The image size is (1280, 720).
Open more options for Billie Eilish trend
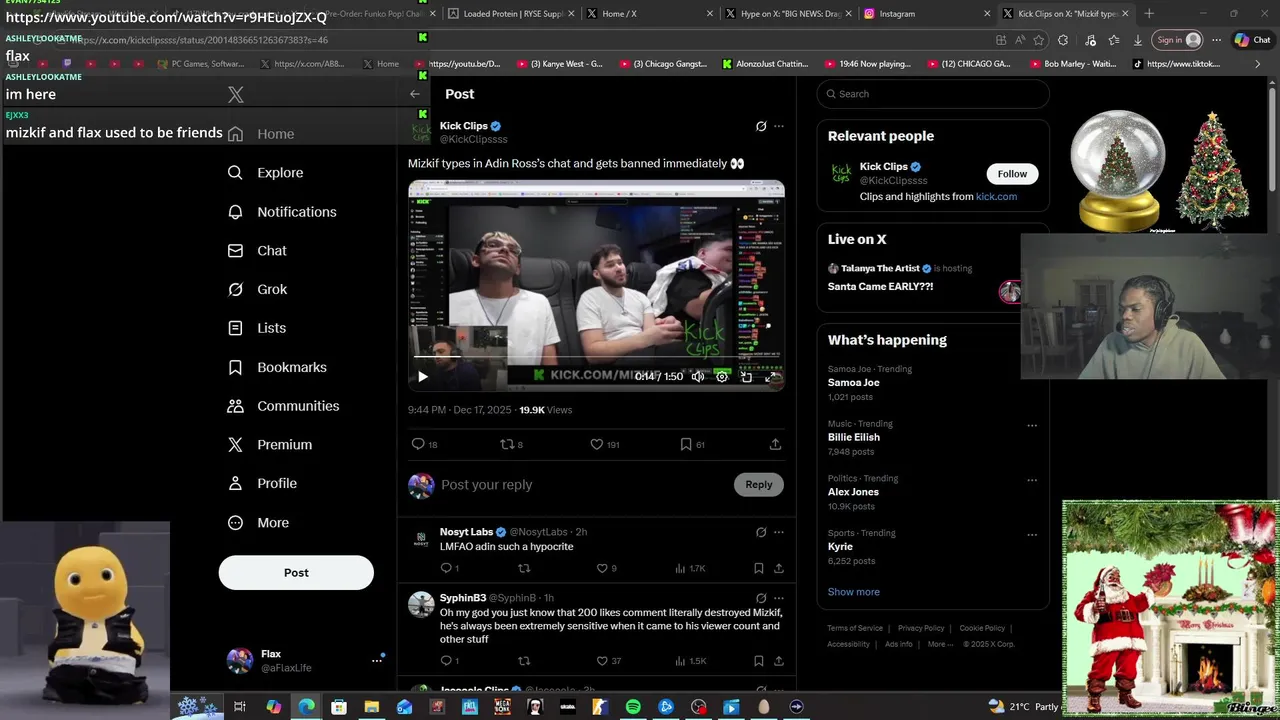tap(1032, 425)
